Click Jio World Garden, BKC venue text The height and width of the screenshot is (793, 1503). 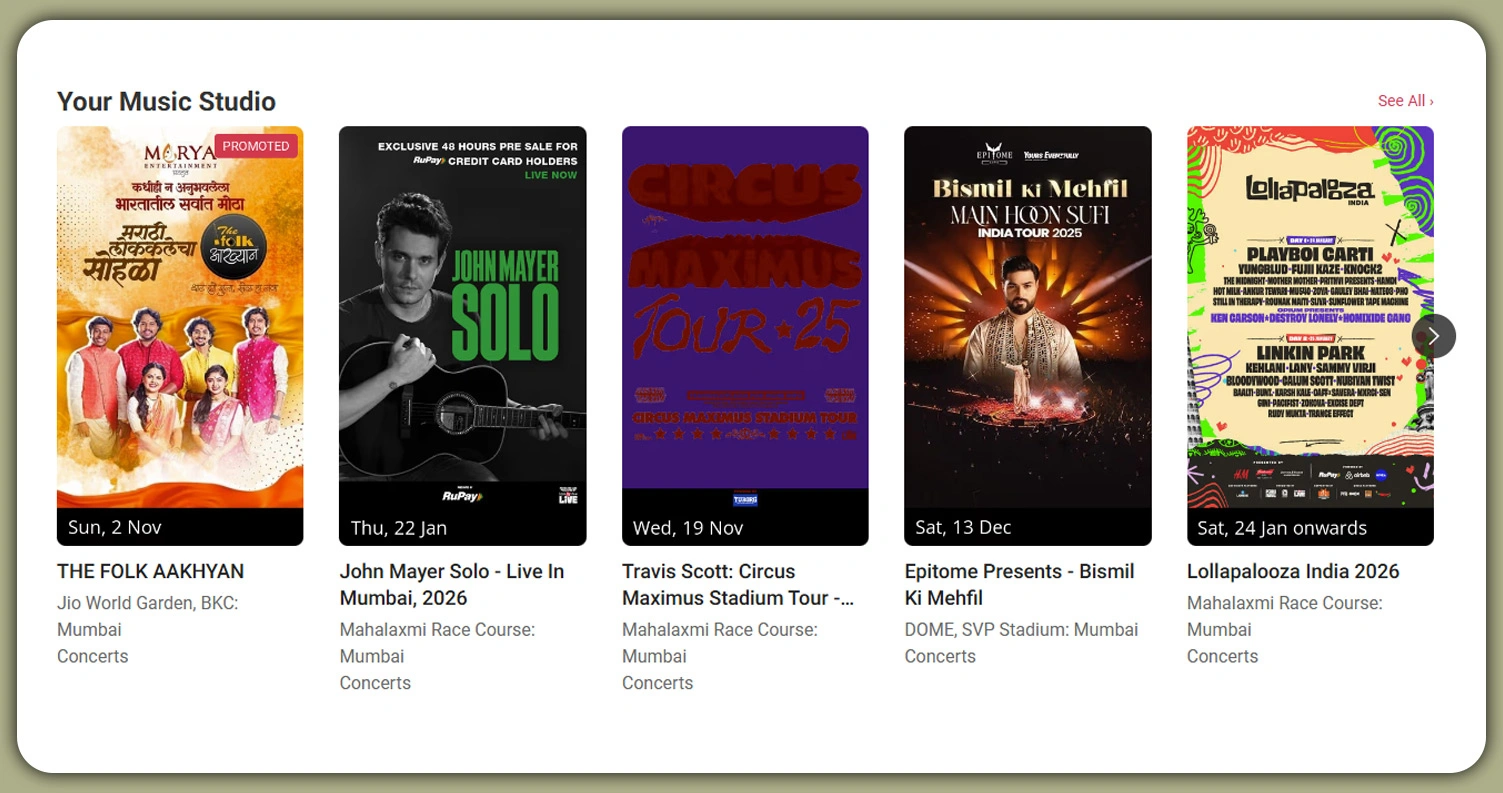147,616
